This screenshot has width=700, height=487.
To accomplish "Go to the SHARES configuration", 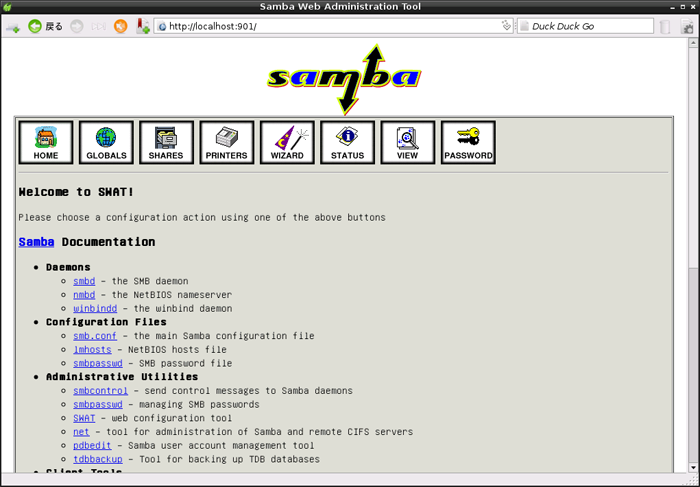I will (x=167, y=142).
